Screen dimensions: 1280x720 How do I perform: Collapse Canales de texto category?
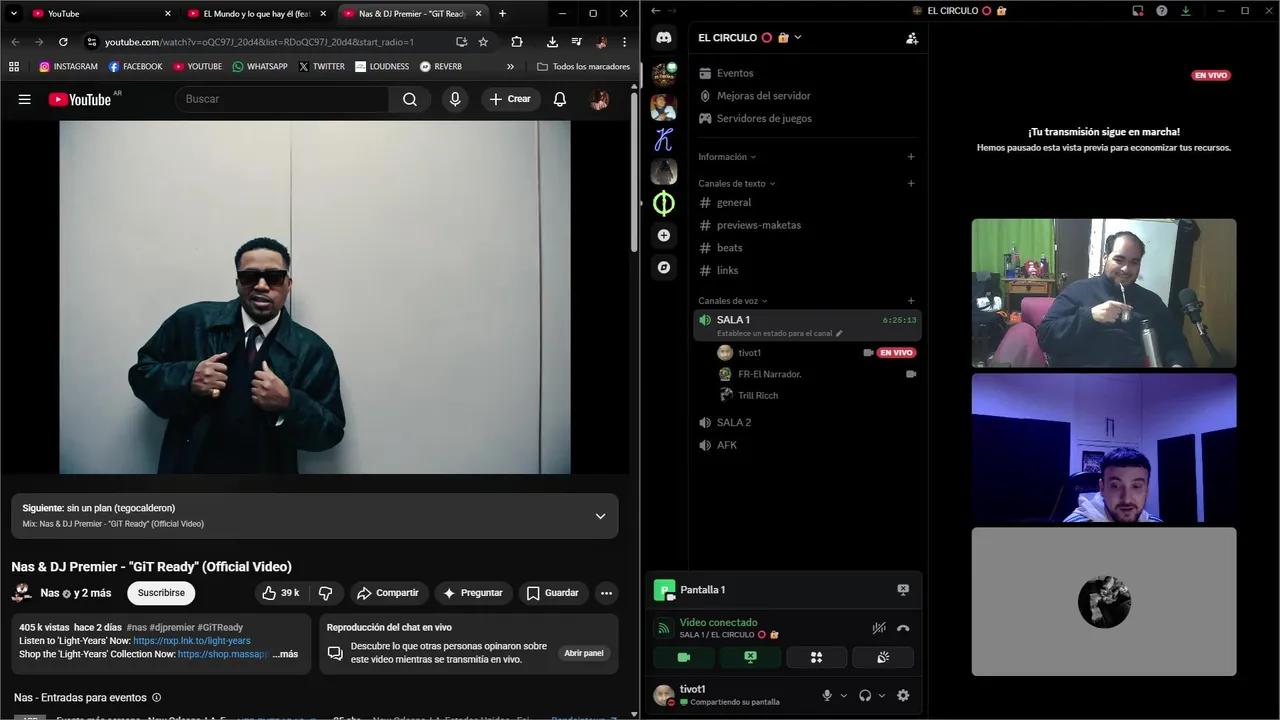737,184
